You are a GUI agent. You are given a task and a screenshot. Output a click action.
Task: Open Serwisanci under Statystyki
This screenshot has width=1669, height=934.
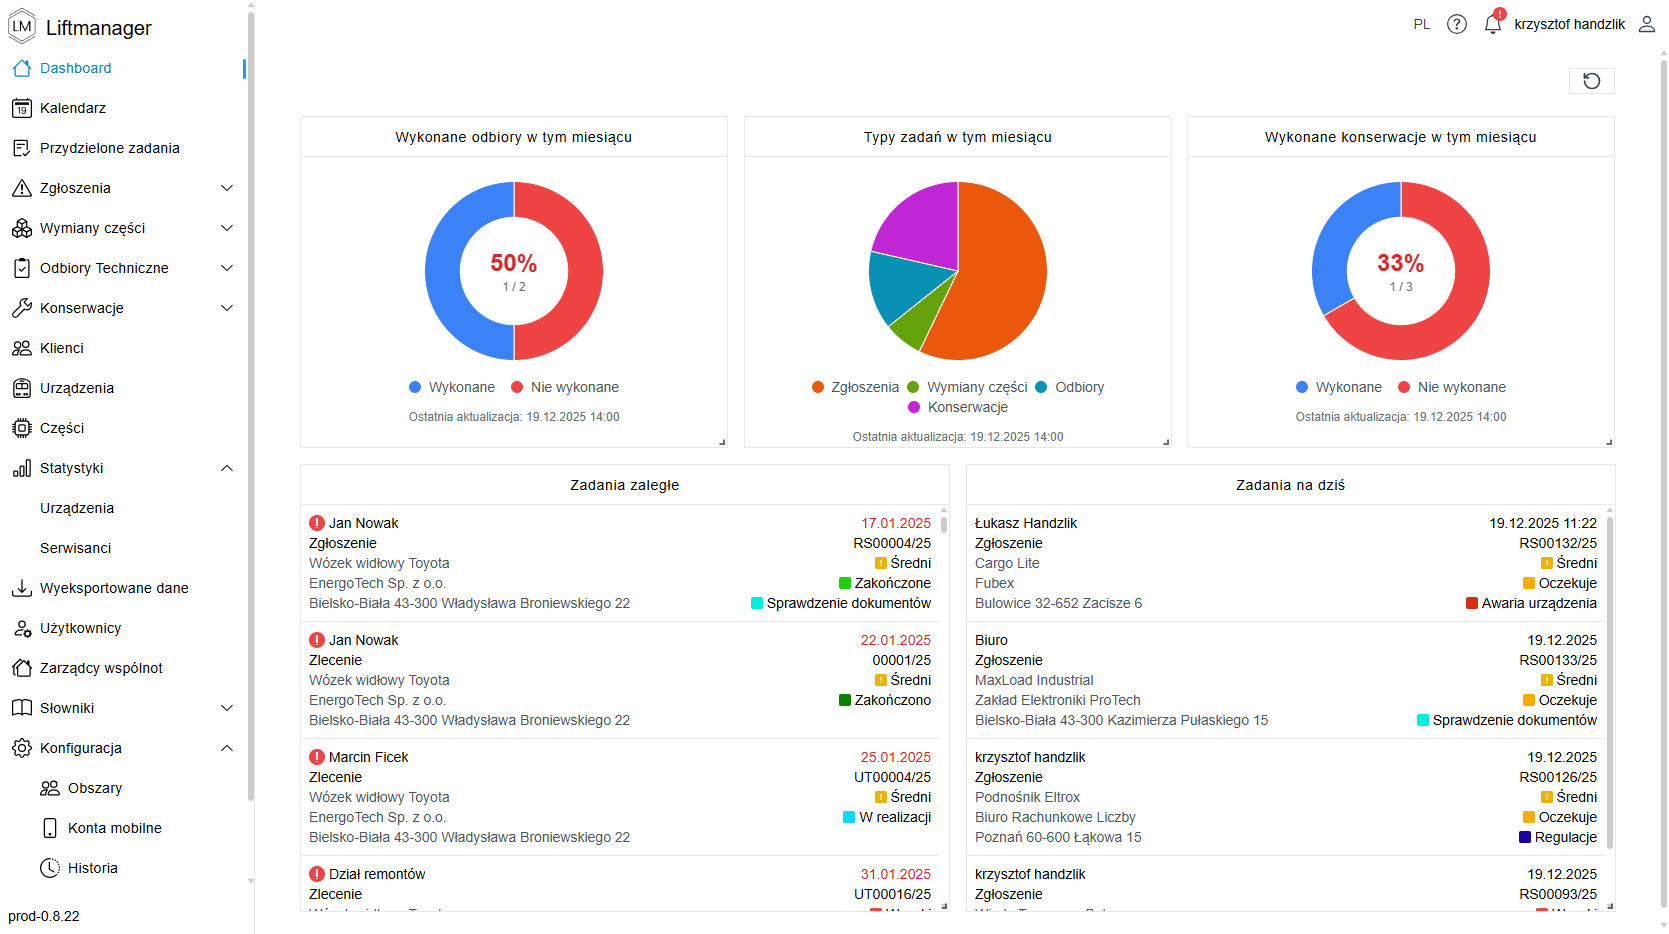coord(76,548)
